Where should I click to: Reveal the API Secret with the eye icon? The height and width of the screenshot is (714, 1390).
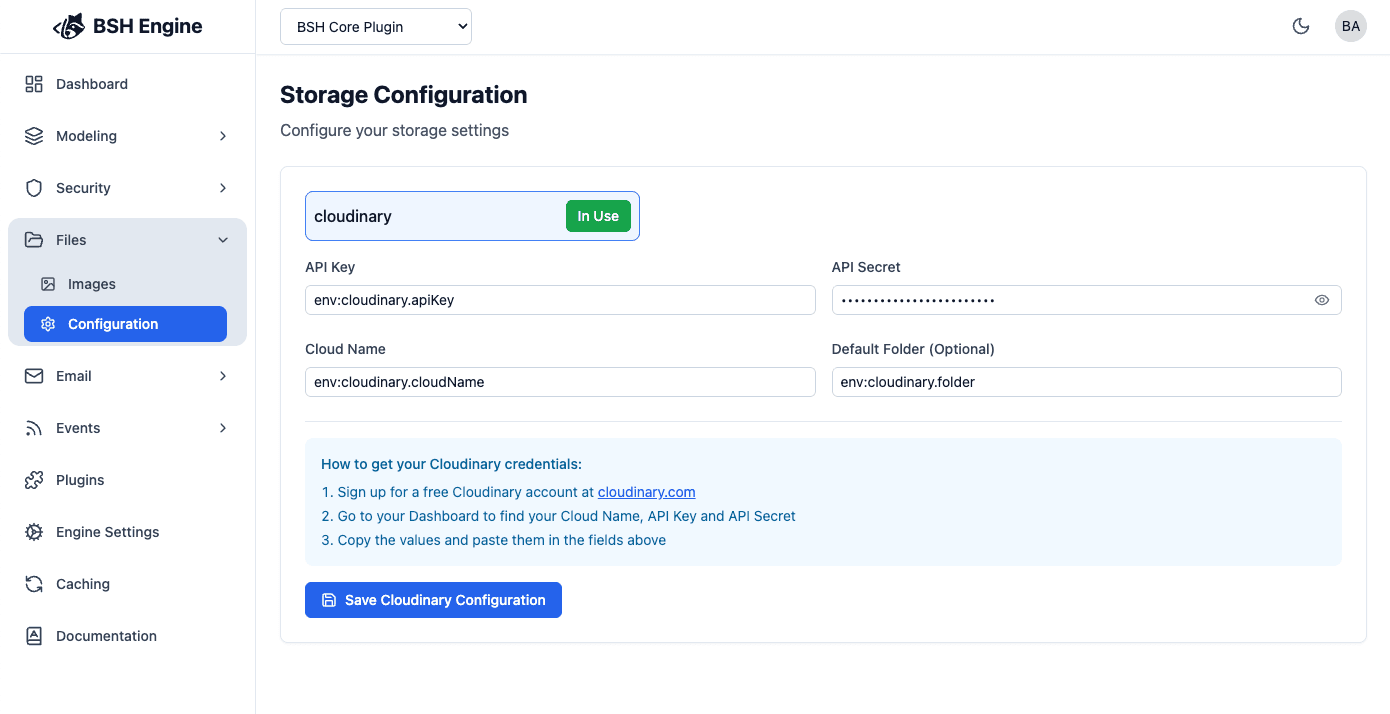(x=1322, y=299)
